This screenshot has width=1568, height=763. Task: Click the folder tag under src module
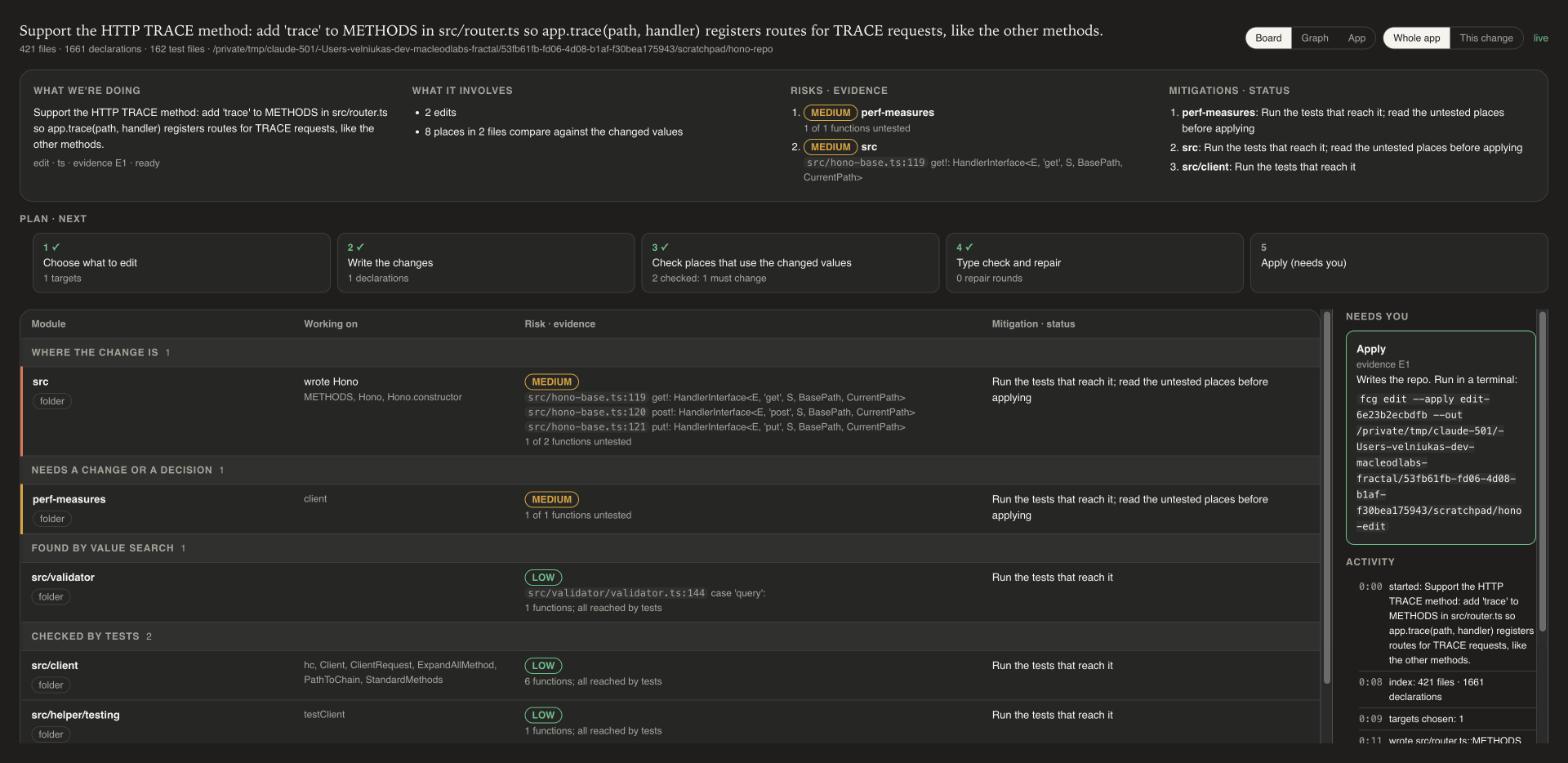coord(52,401)
